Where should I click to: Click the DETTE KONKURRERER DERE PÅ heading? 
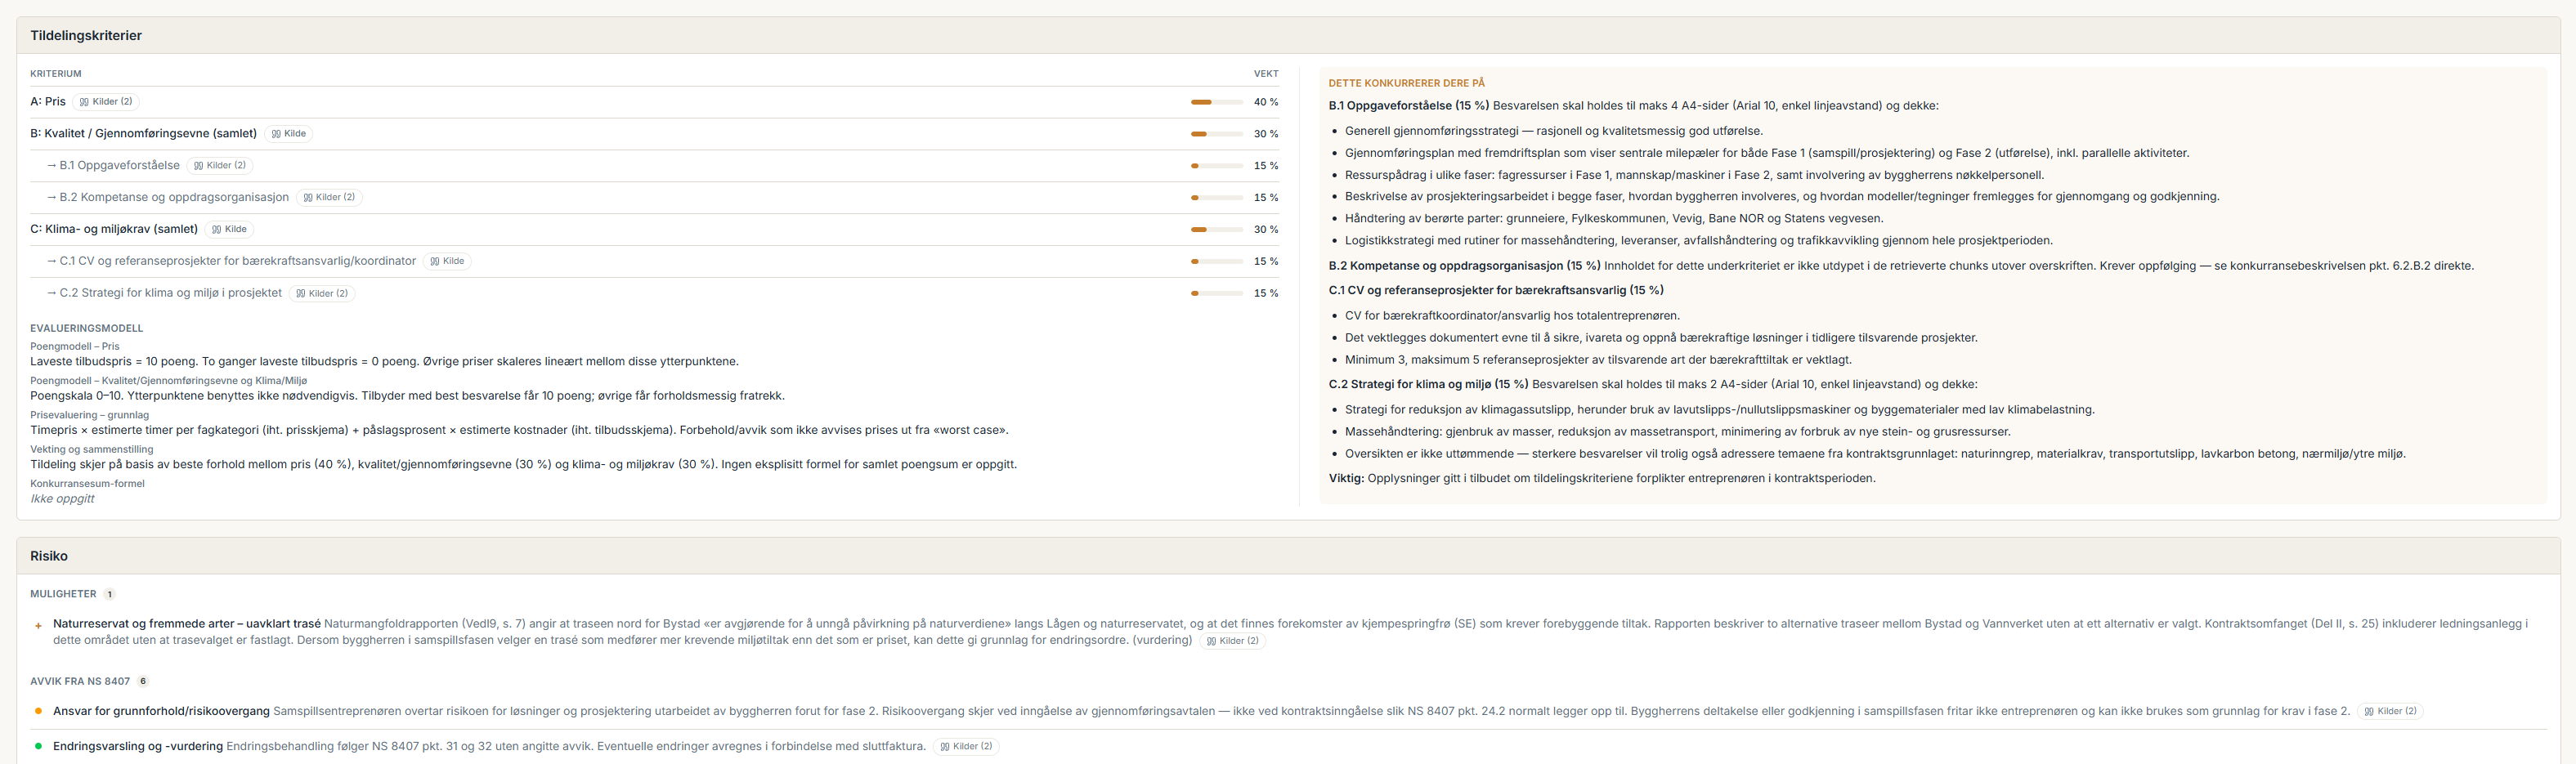coord(1407,84)
